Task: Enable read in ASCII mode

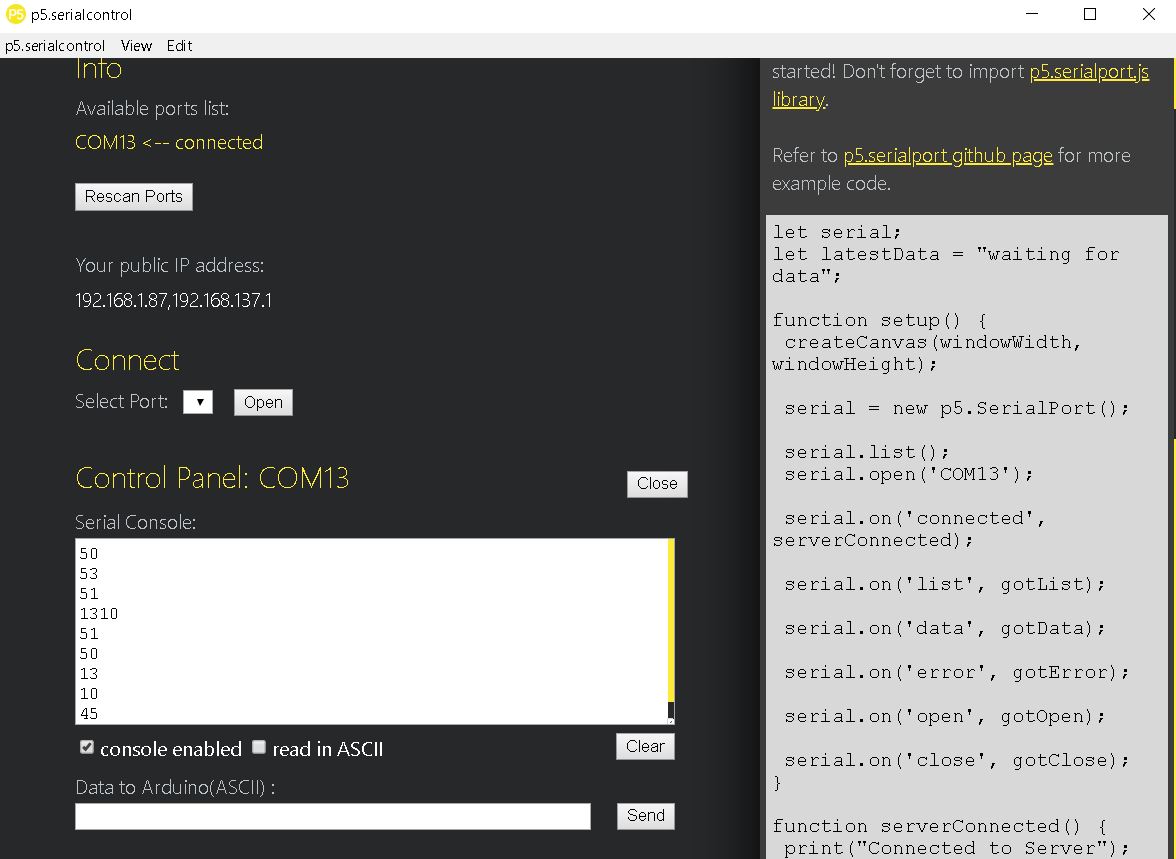Action: [x=259, y=746]
